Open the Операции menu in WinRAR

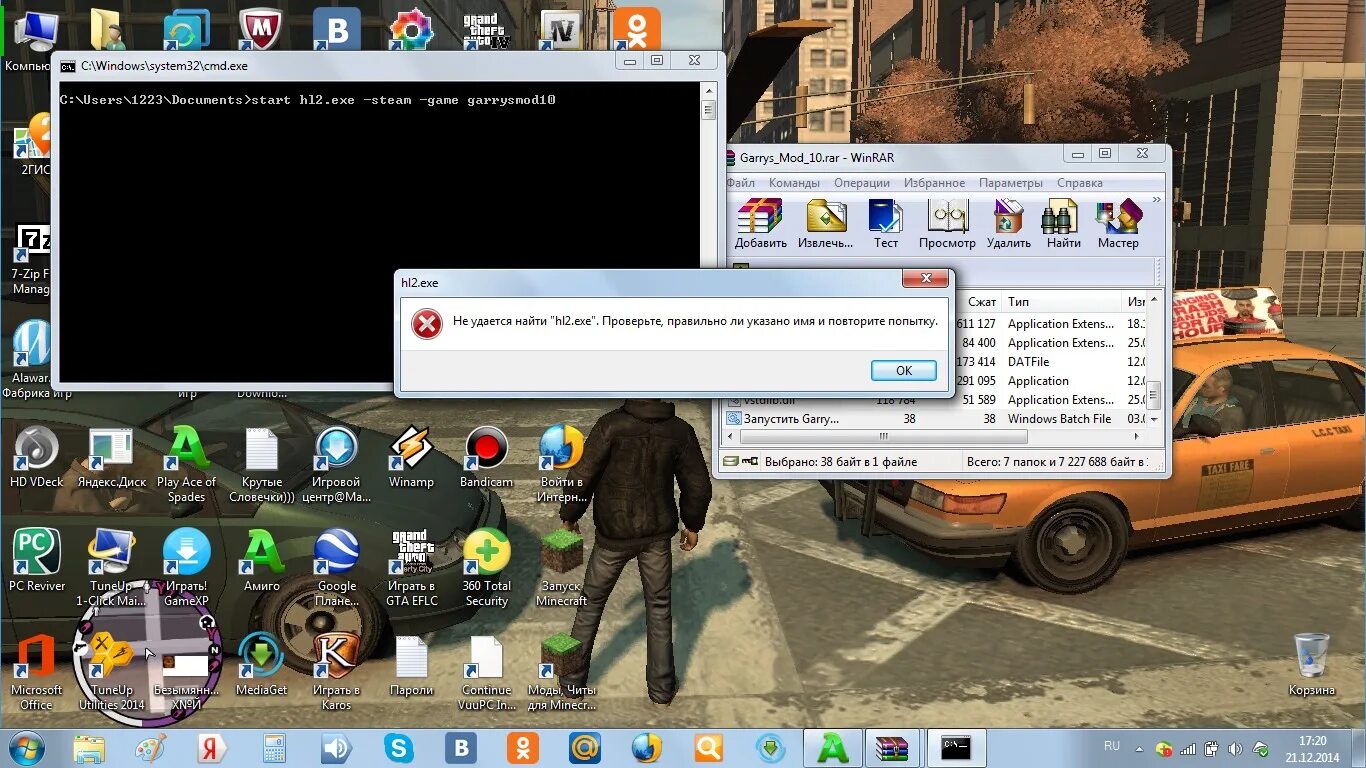tap(862, 183)
